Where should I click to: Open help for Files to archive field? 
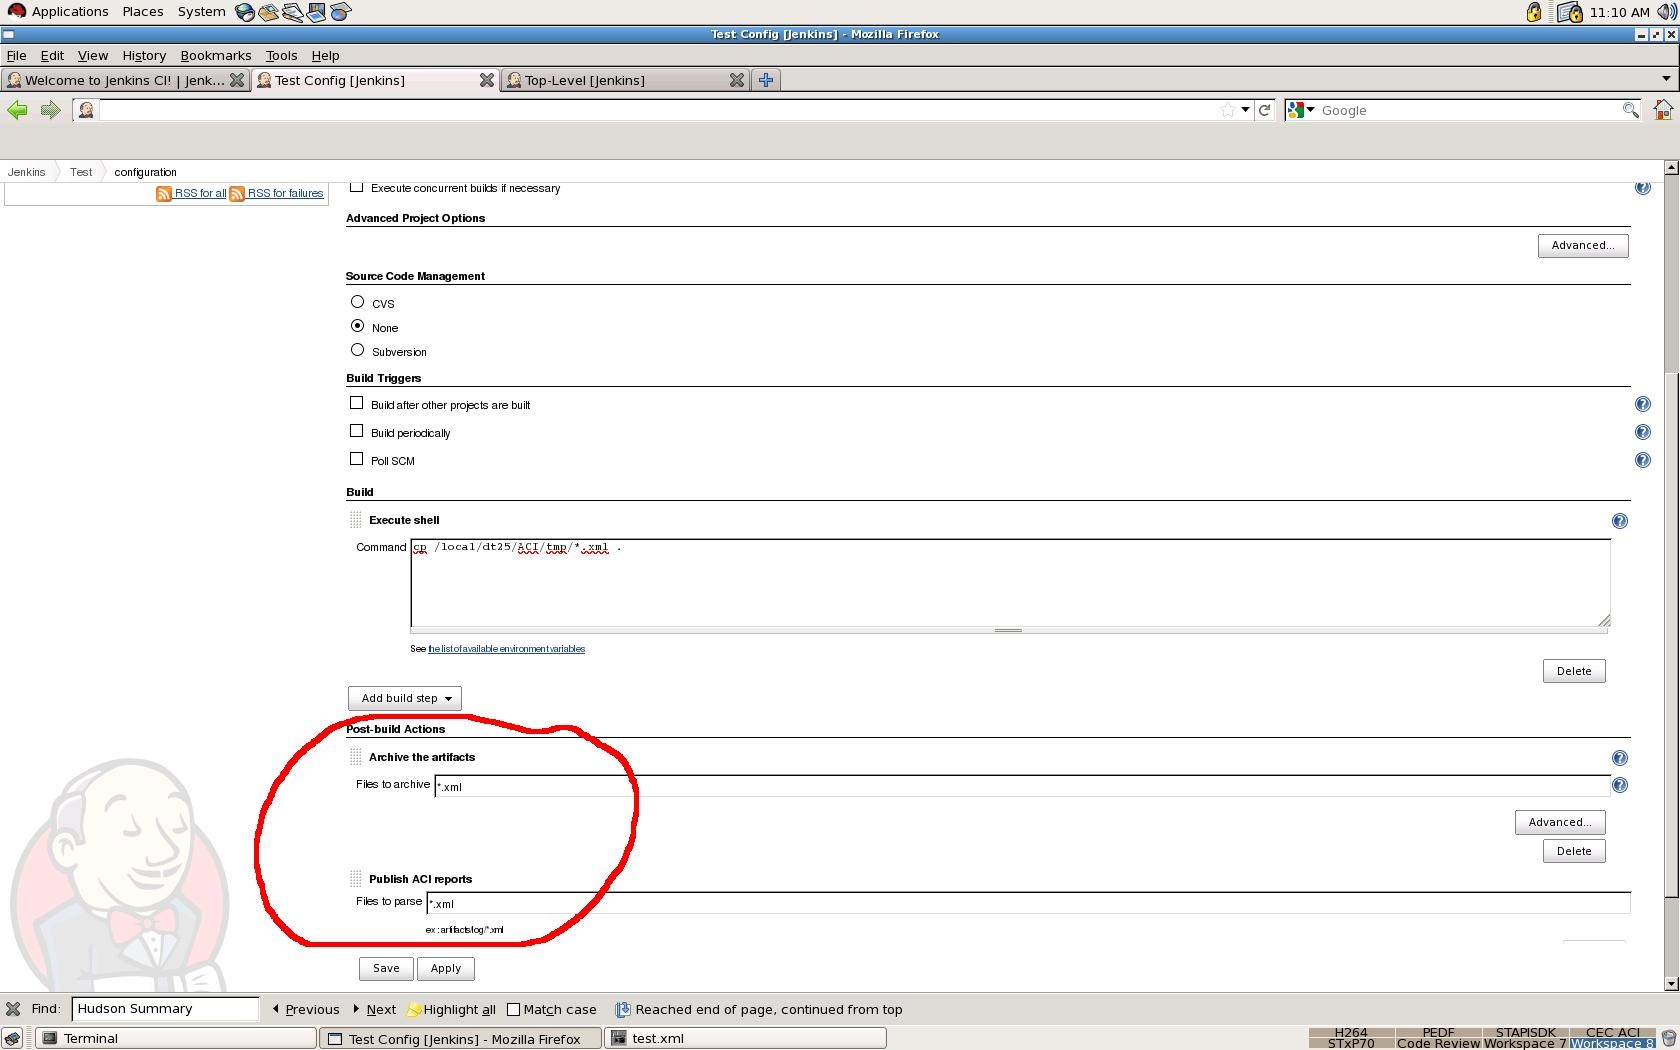(x=1620, y=785)
